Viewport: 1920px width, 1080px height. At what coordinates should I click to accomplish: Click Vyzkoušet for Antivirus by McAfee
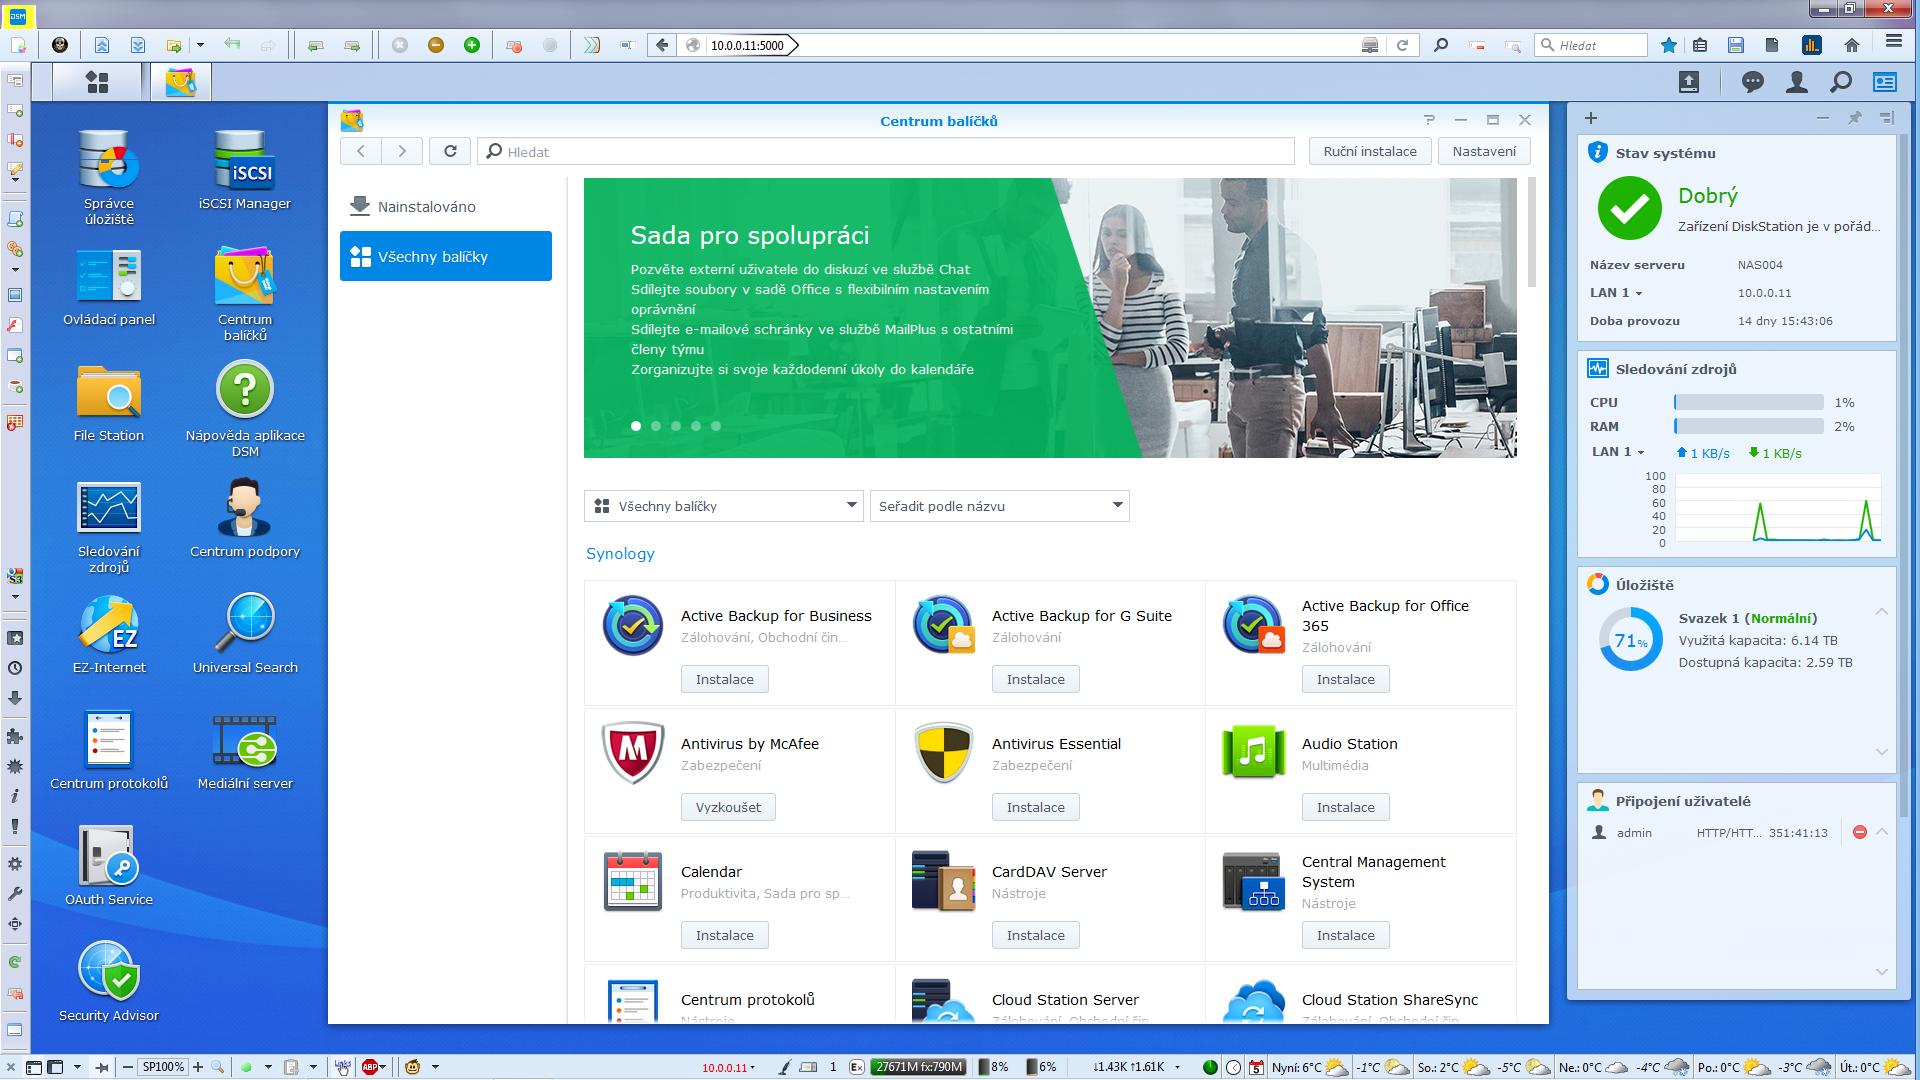[728, 807]
